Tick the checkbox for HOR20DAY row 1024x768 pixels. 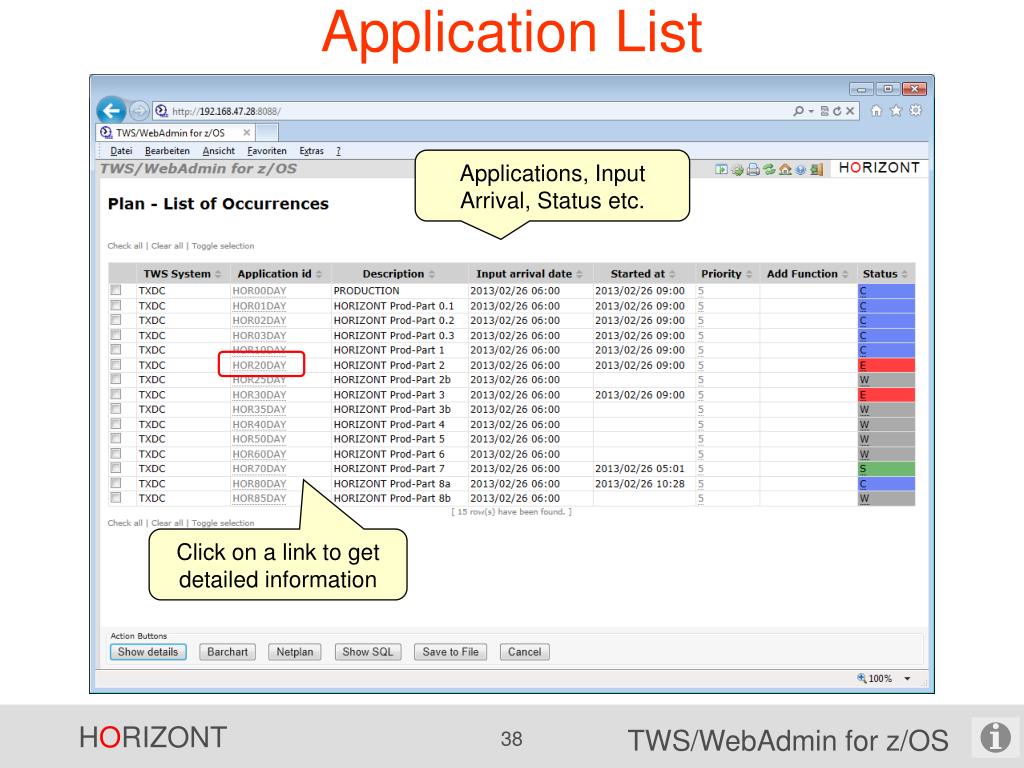point(116,364)
